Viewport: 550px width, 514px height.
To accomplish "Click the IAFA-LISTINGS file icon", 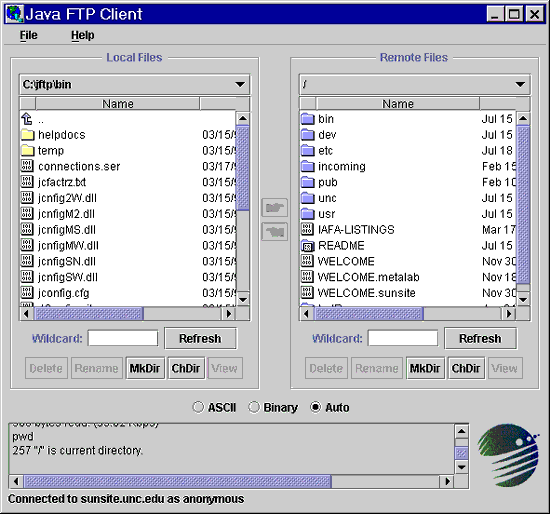I will pyautogui.click(x=307, y=229).
